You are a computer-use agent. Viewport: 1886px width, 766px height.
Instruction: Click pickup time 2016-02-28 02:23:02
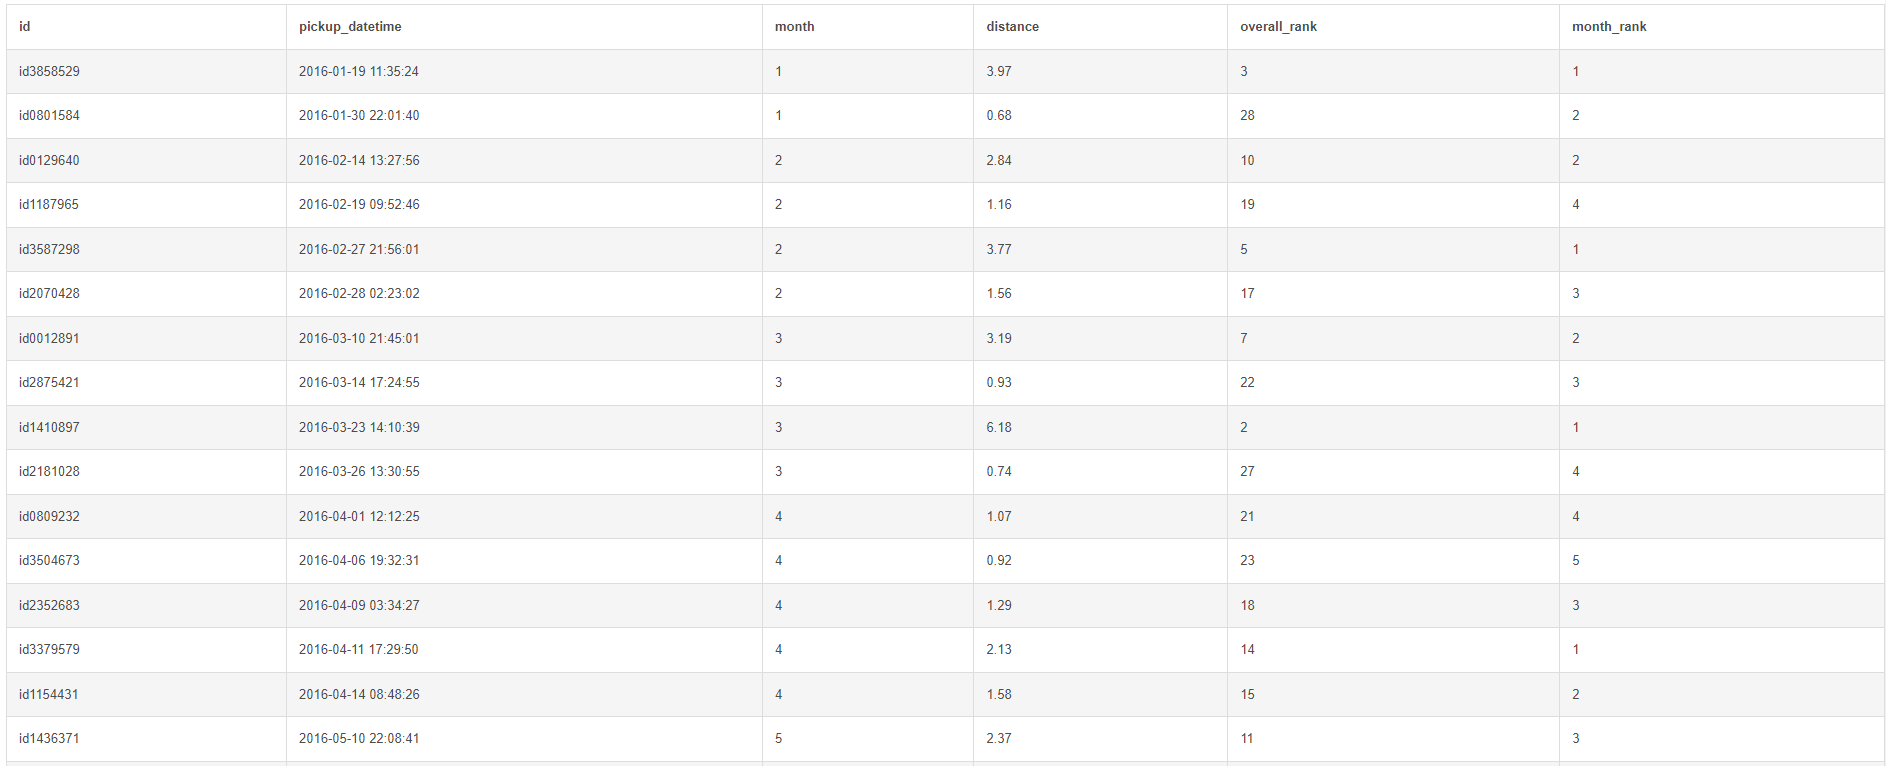coord(359,294)
